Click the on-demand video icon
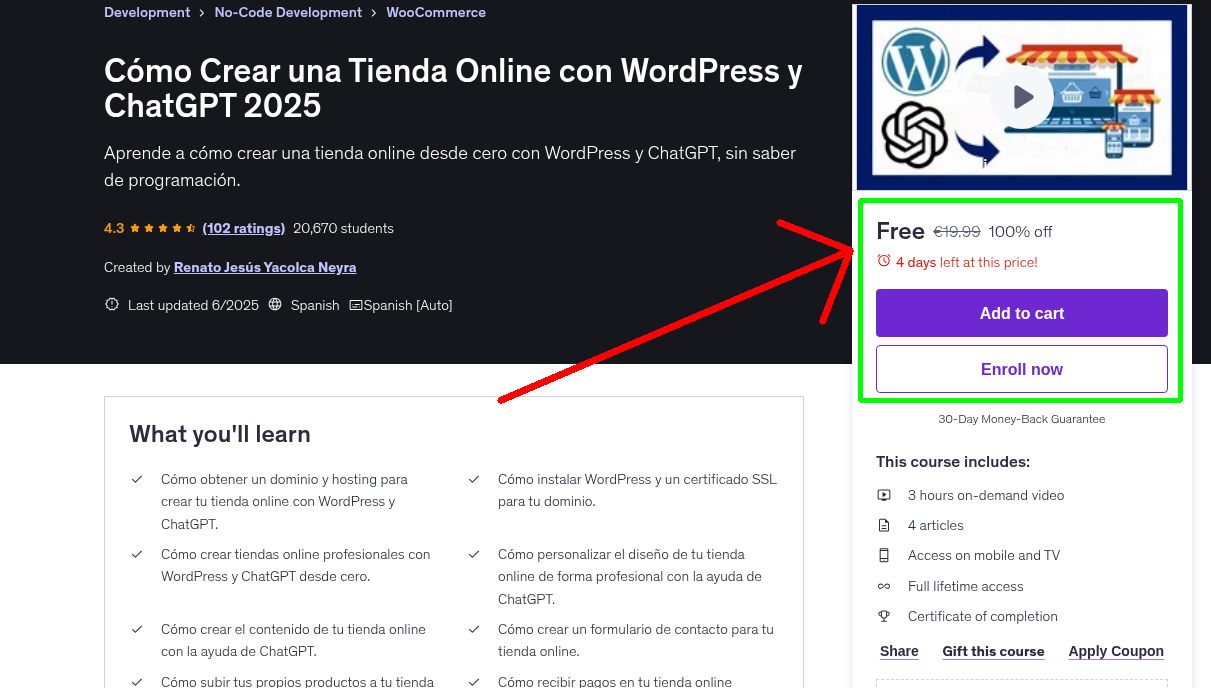 884,495
